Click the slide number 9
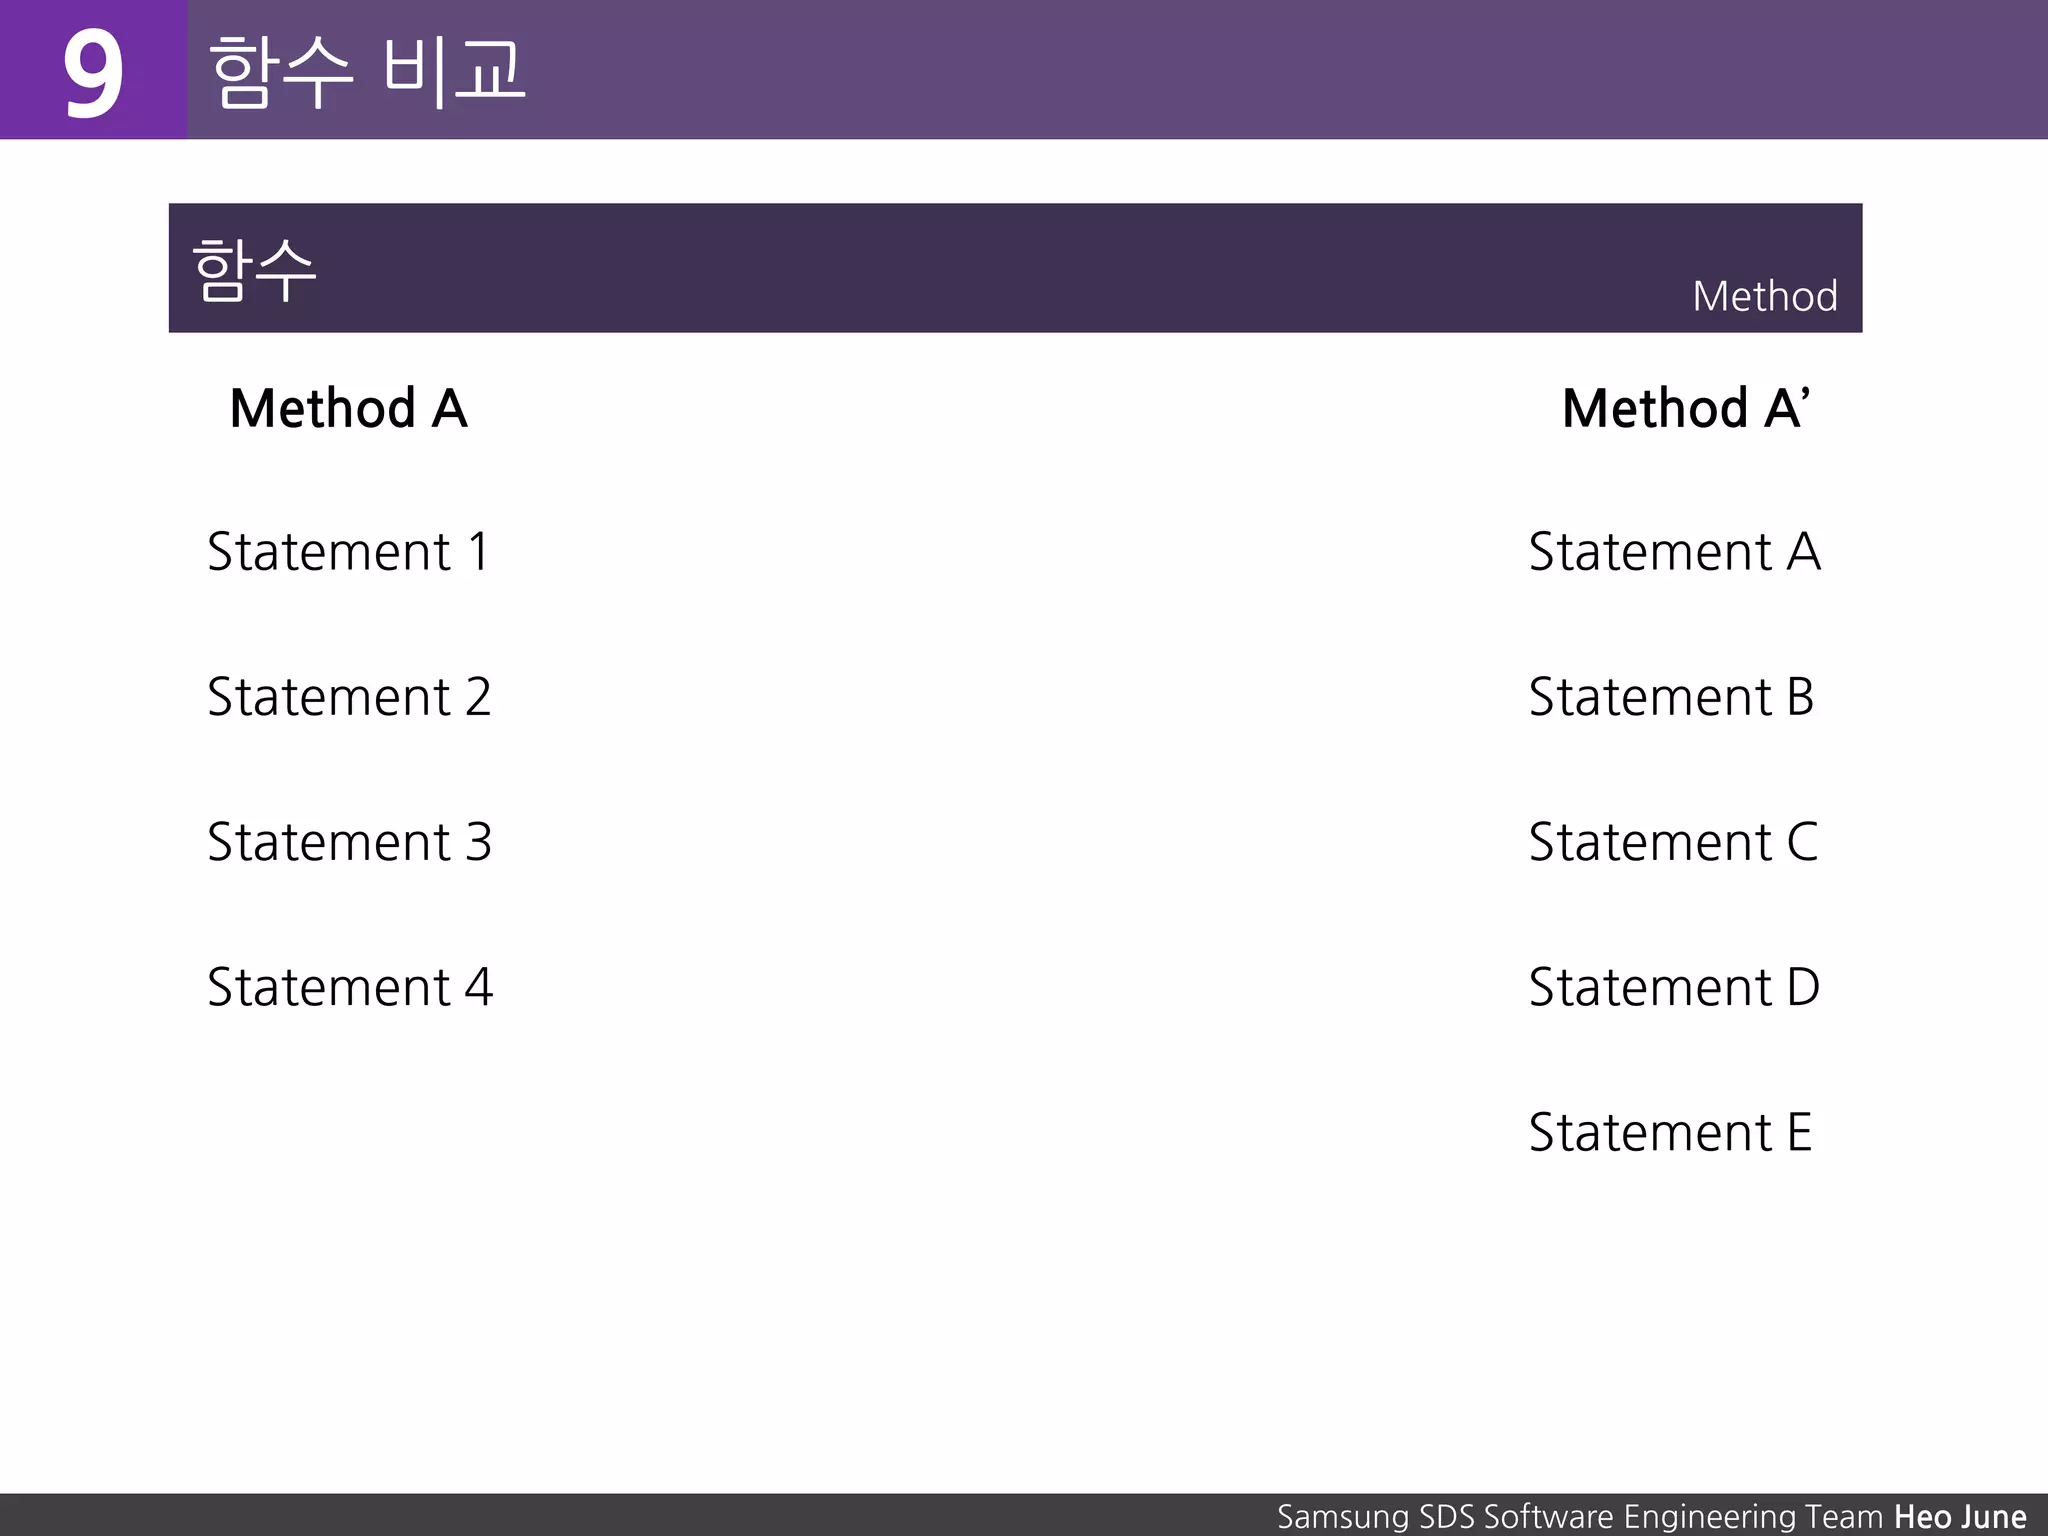Screen dimensions: 2048x1536 coord(93,72)
